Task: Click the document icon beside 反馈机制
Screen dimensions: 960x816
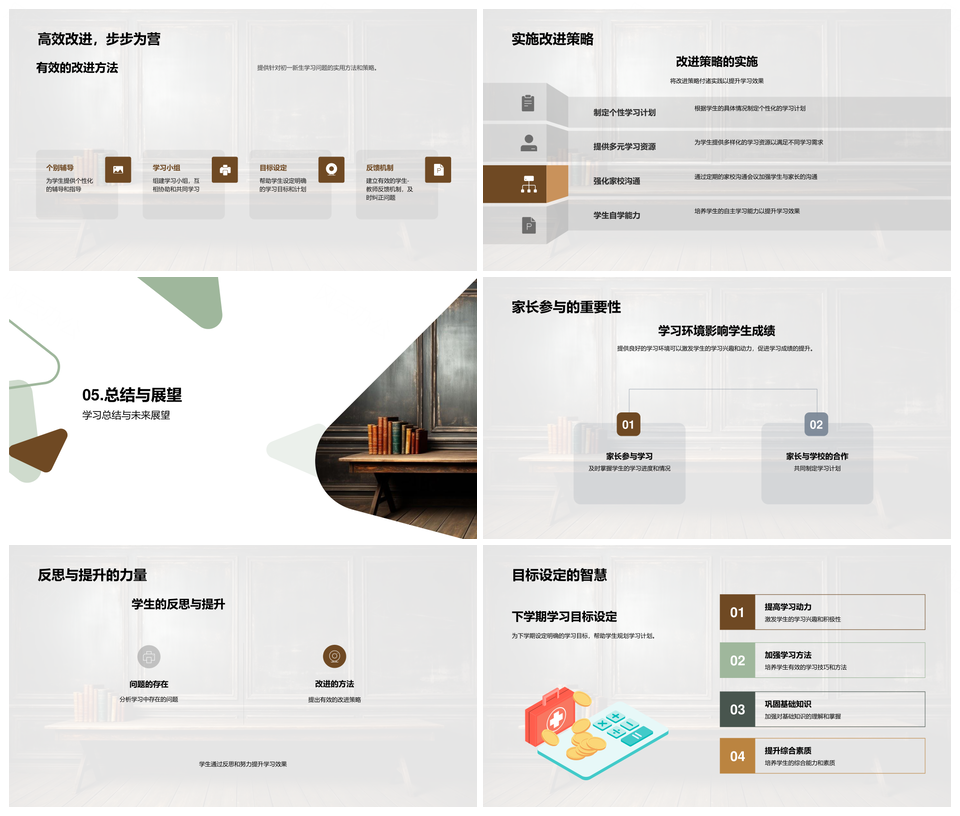Action: click(x=438, y=170)
